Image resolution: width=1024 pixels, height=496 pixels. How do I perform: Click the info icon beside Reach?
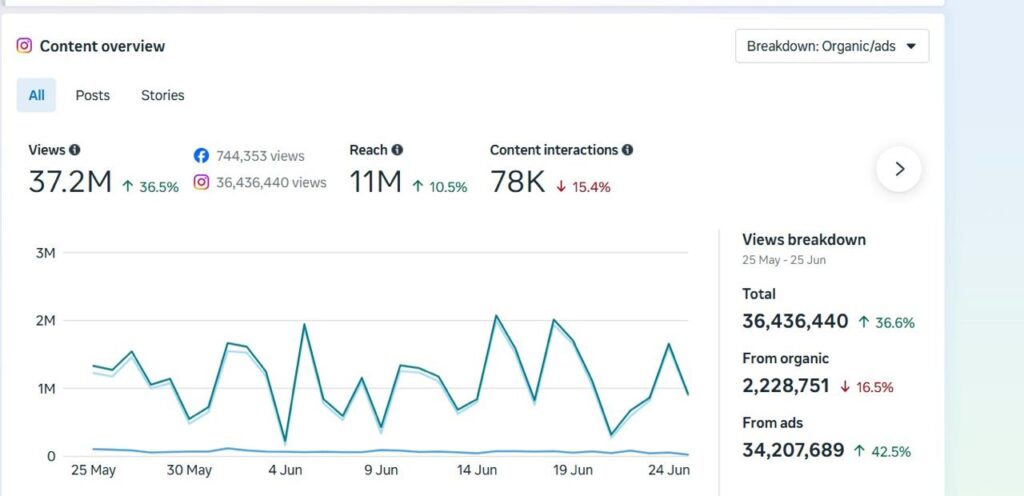(x=397, y=150)
